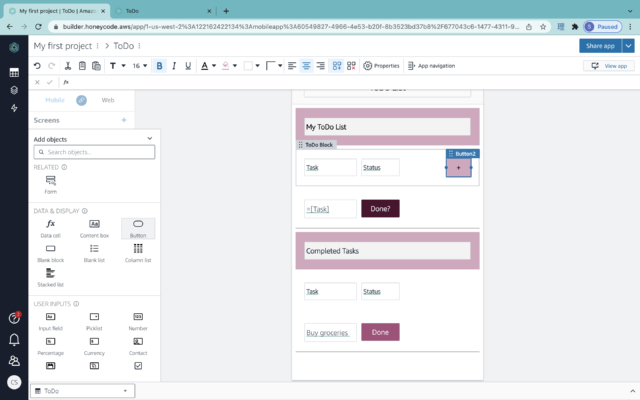This screenshot has height=400, width=640.
Task: Toggle Underline formatting
Action: 188,66
